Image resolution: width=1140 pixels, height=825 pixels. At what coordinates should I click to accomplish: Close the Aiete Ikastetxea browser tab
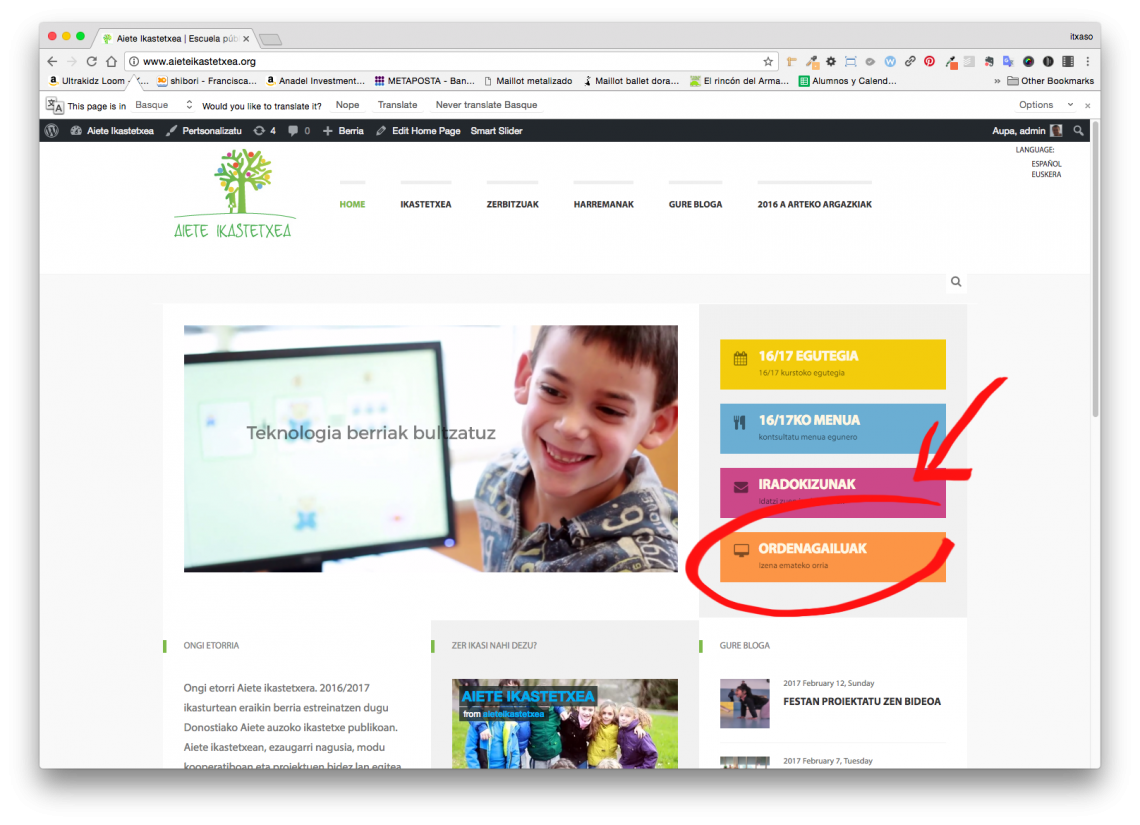click(x=246, y=39)
